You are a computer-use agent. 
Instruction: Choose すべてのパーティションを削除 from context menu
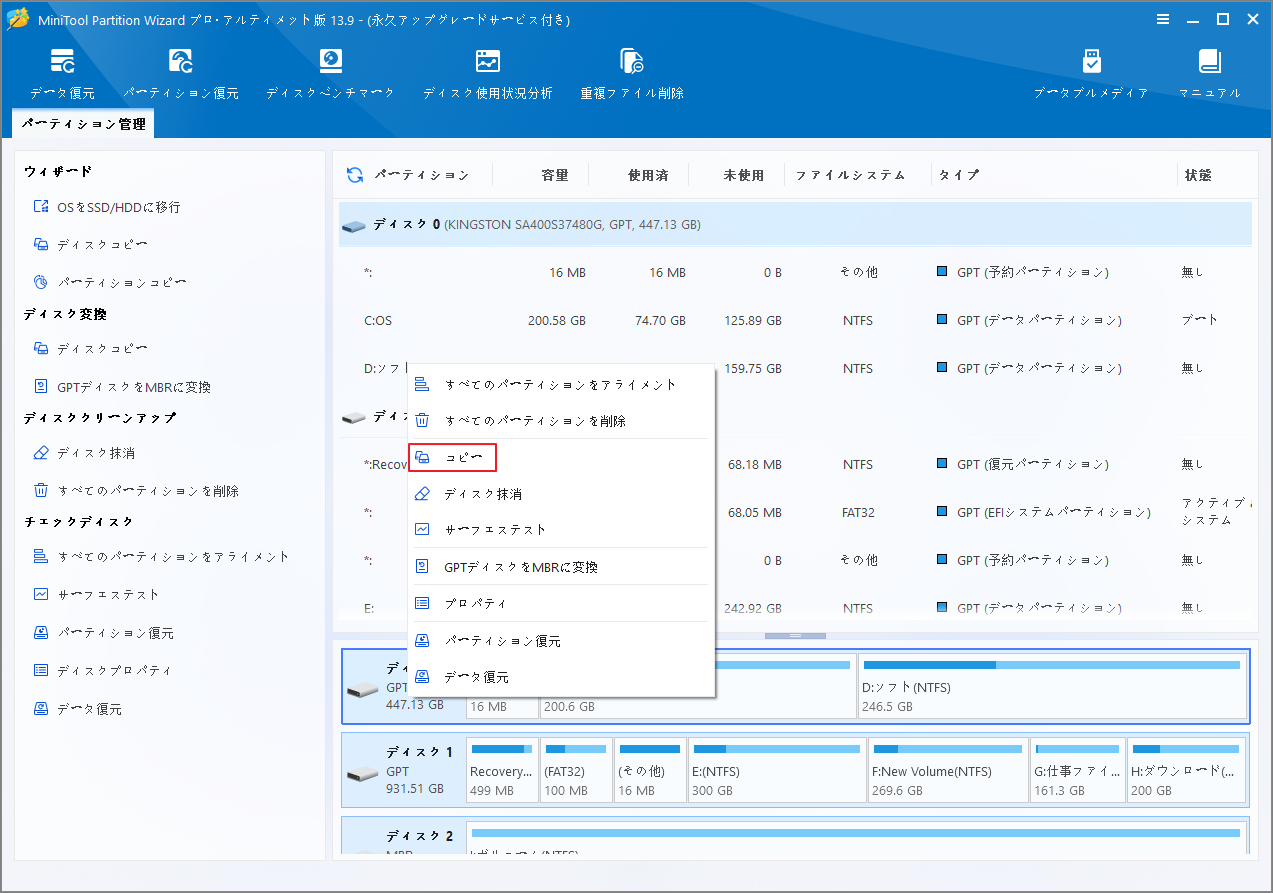click(561, 421)
